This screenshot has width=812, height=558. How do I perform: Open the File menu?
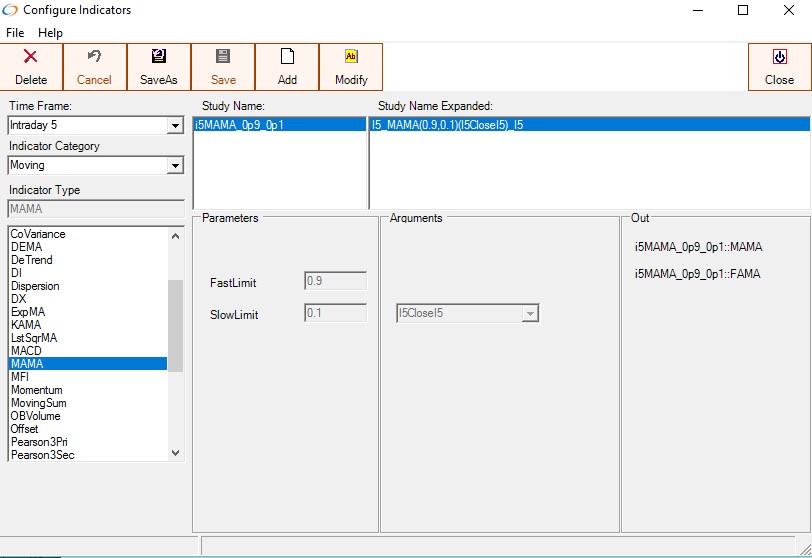coord(16,33)
